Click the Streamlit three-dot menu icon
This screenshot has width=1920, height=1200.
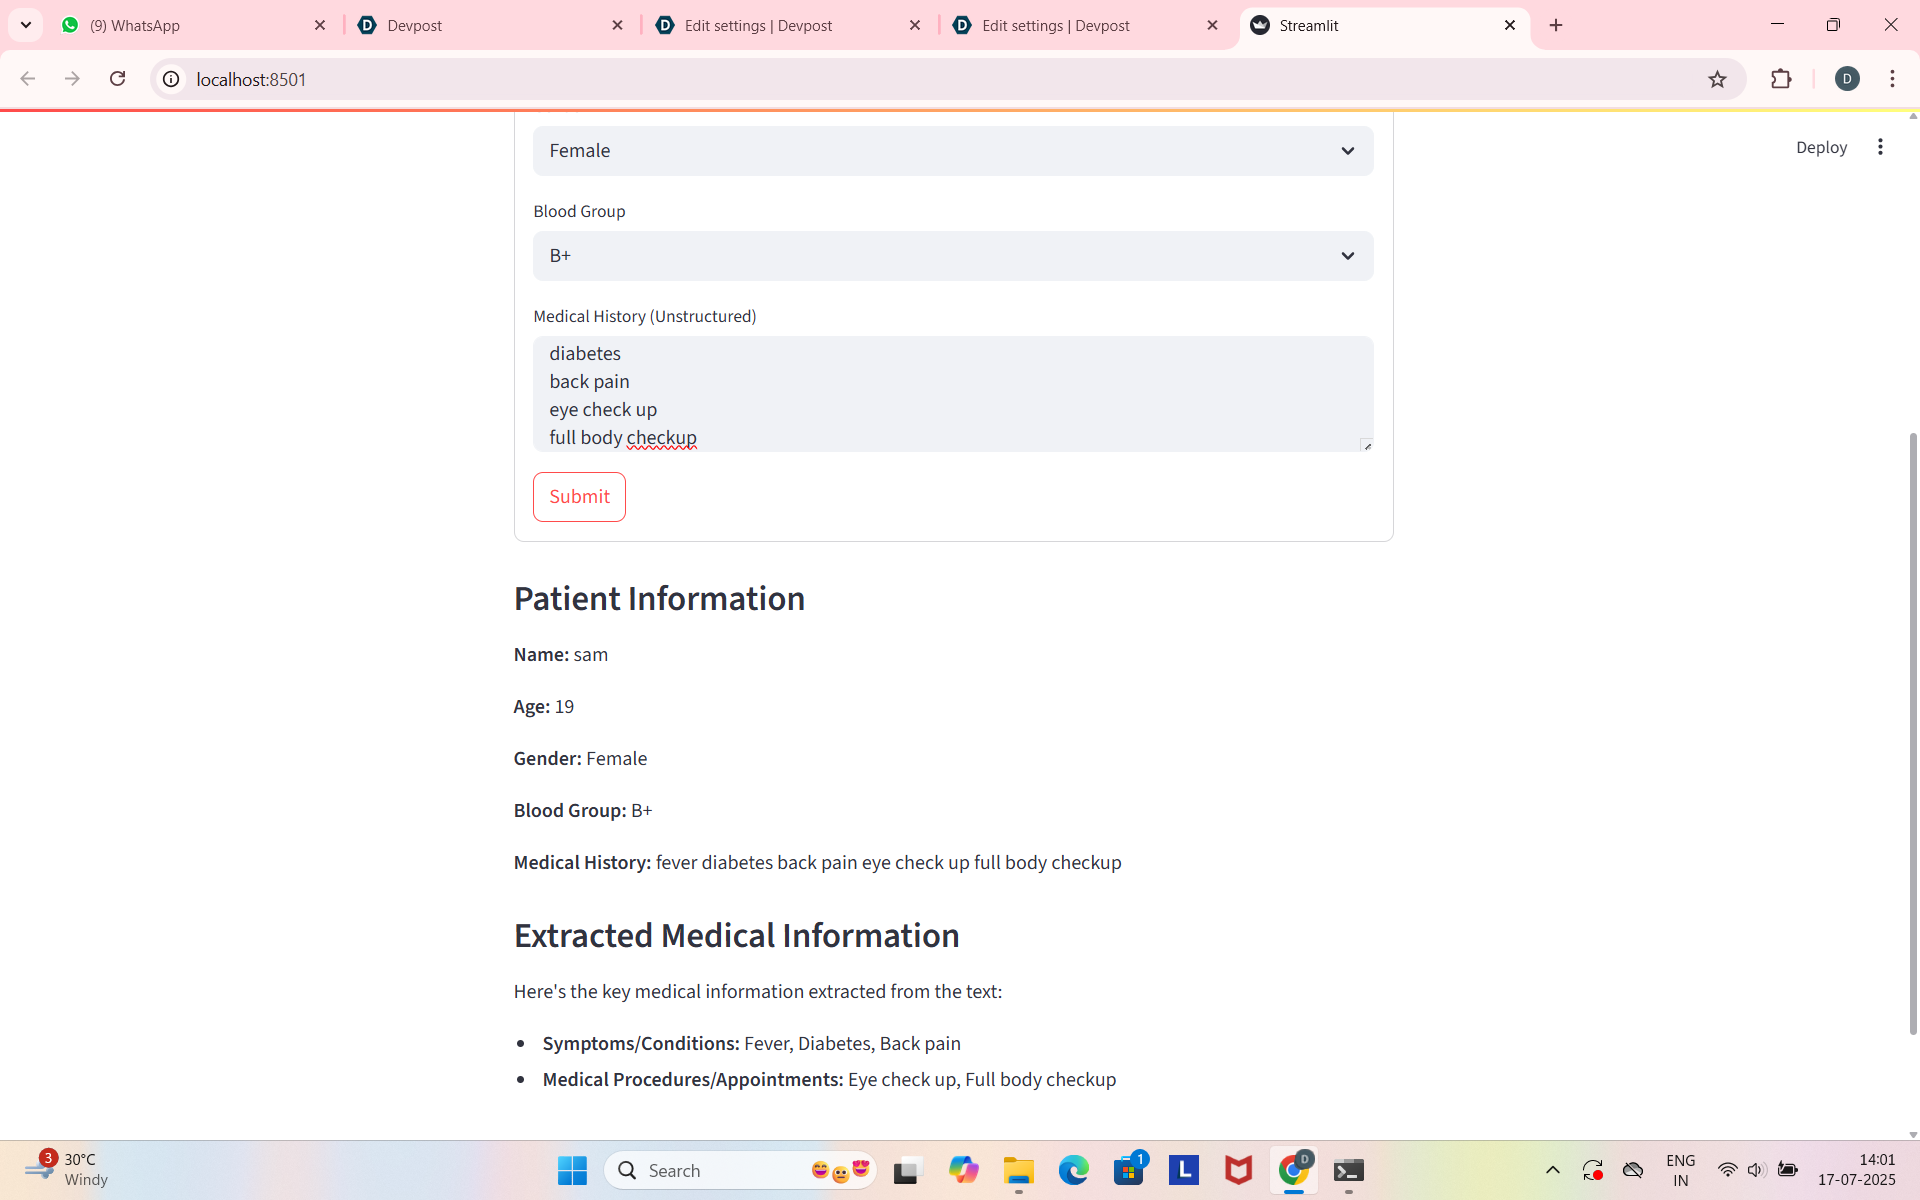click(1880, 147)
